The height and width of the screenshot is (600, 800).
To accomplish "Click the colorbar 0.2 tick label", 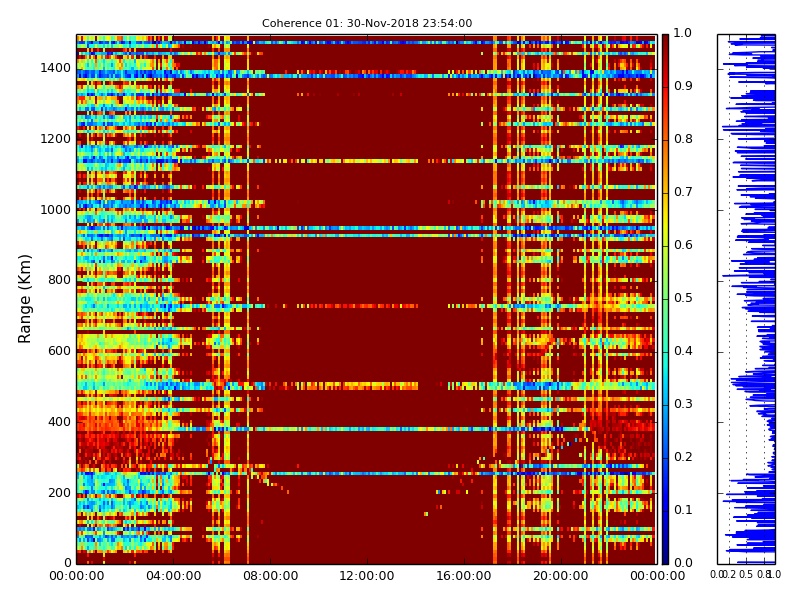I will tap(683, 457).
